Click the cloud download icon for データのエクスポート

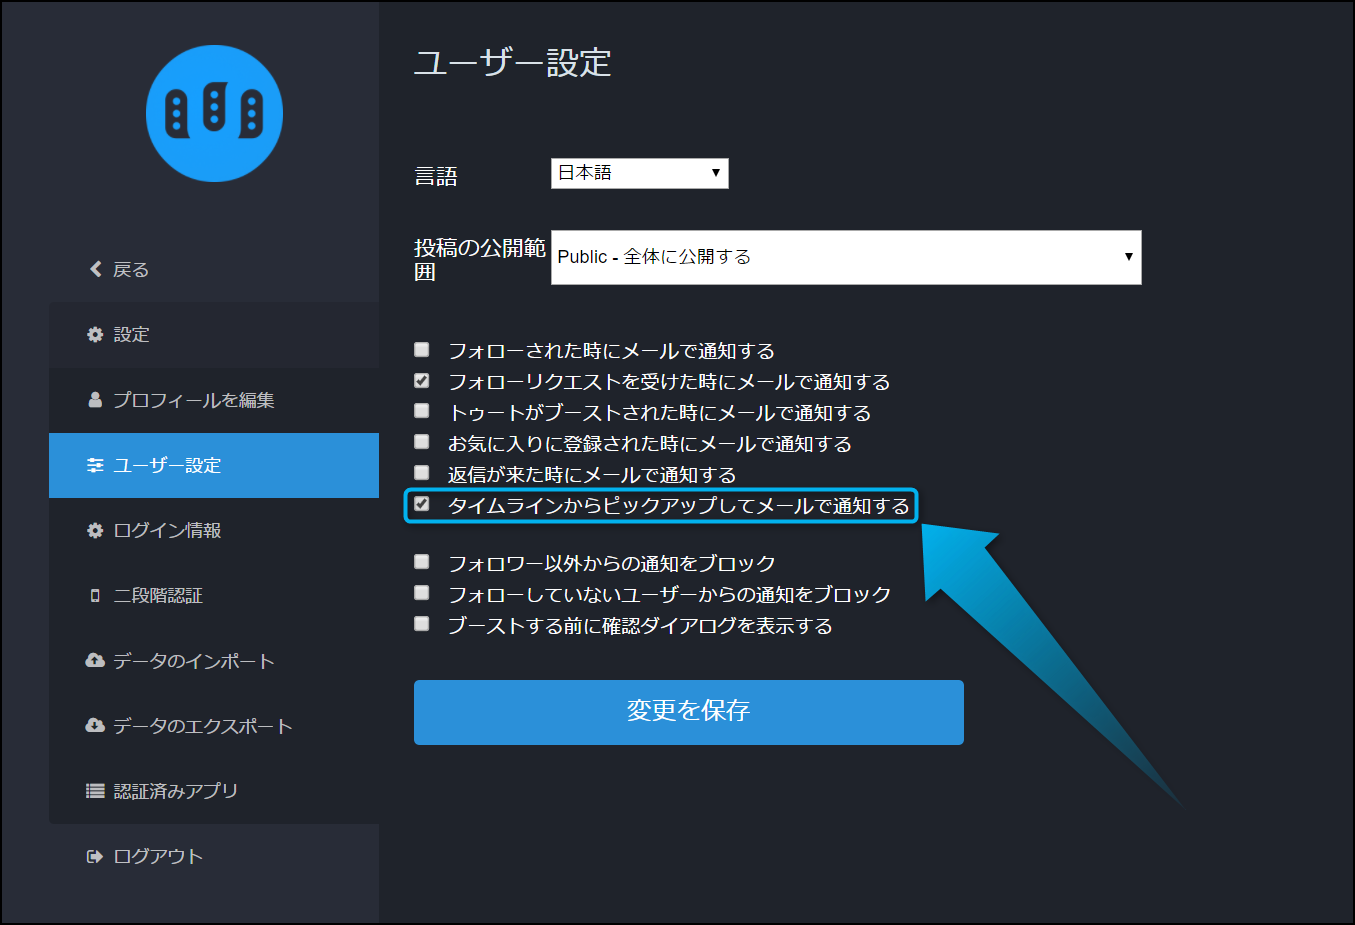coord(95,726)
